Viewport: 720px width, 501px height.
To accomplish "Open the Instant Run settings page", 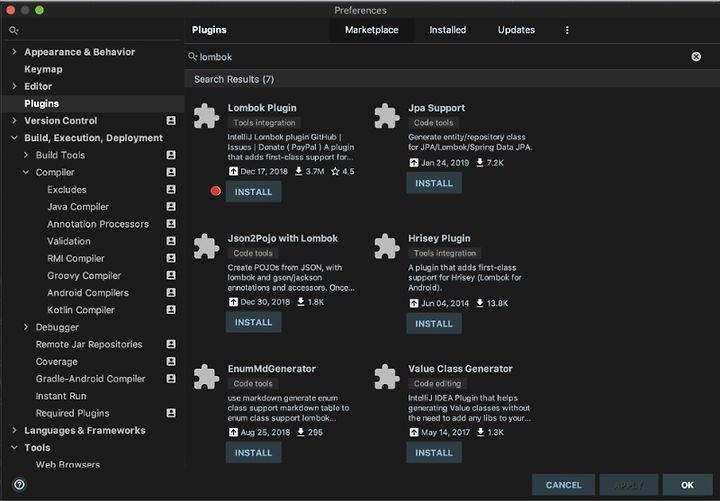I will 61,396.
